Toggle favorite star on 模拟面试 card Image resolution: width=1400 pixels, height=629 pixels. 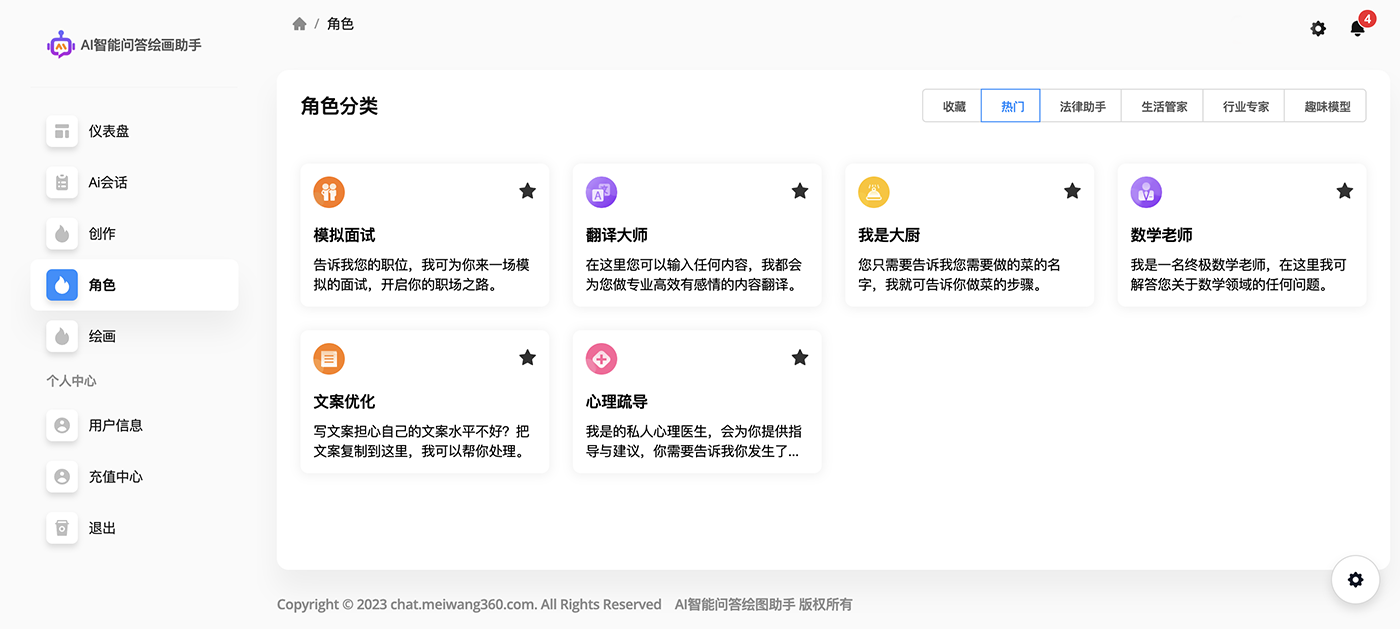click(x=527, y=191)
